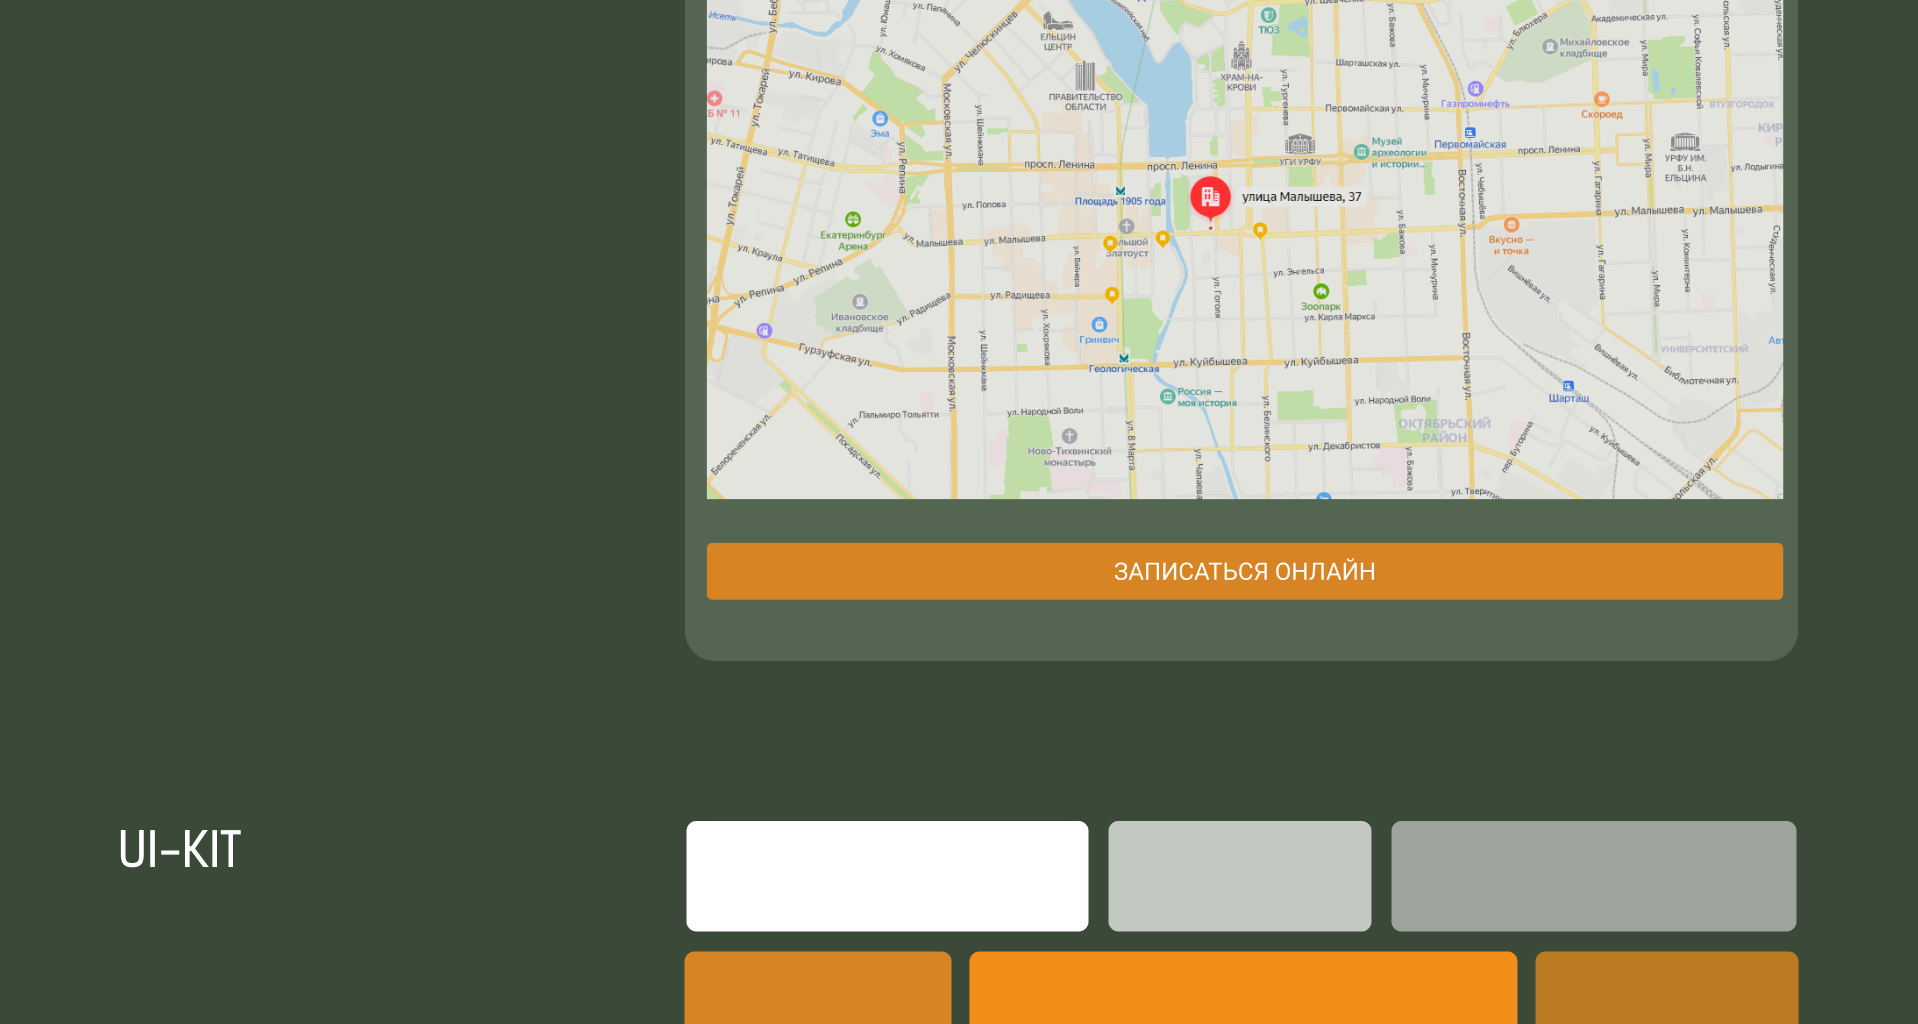Select the bright orange center swatch
This screenshot has width=1918, height=1024.
(x=1242, y=987)
